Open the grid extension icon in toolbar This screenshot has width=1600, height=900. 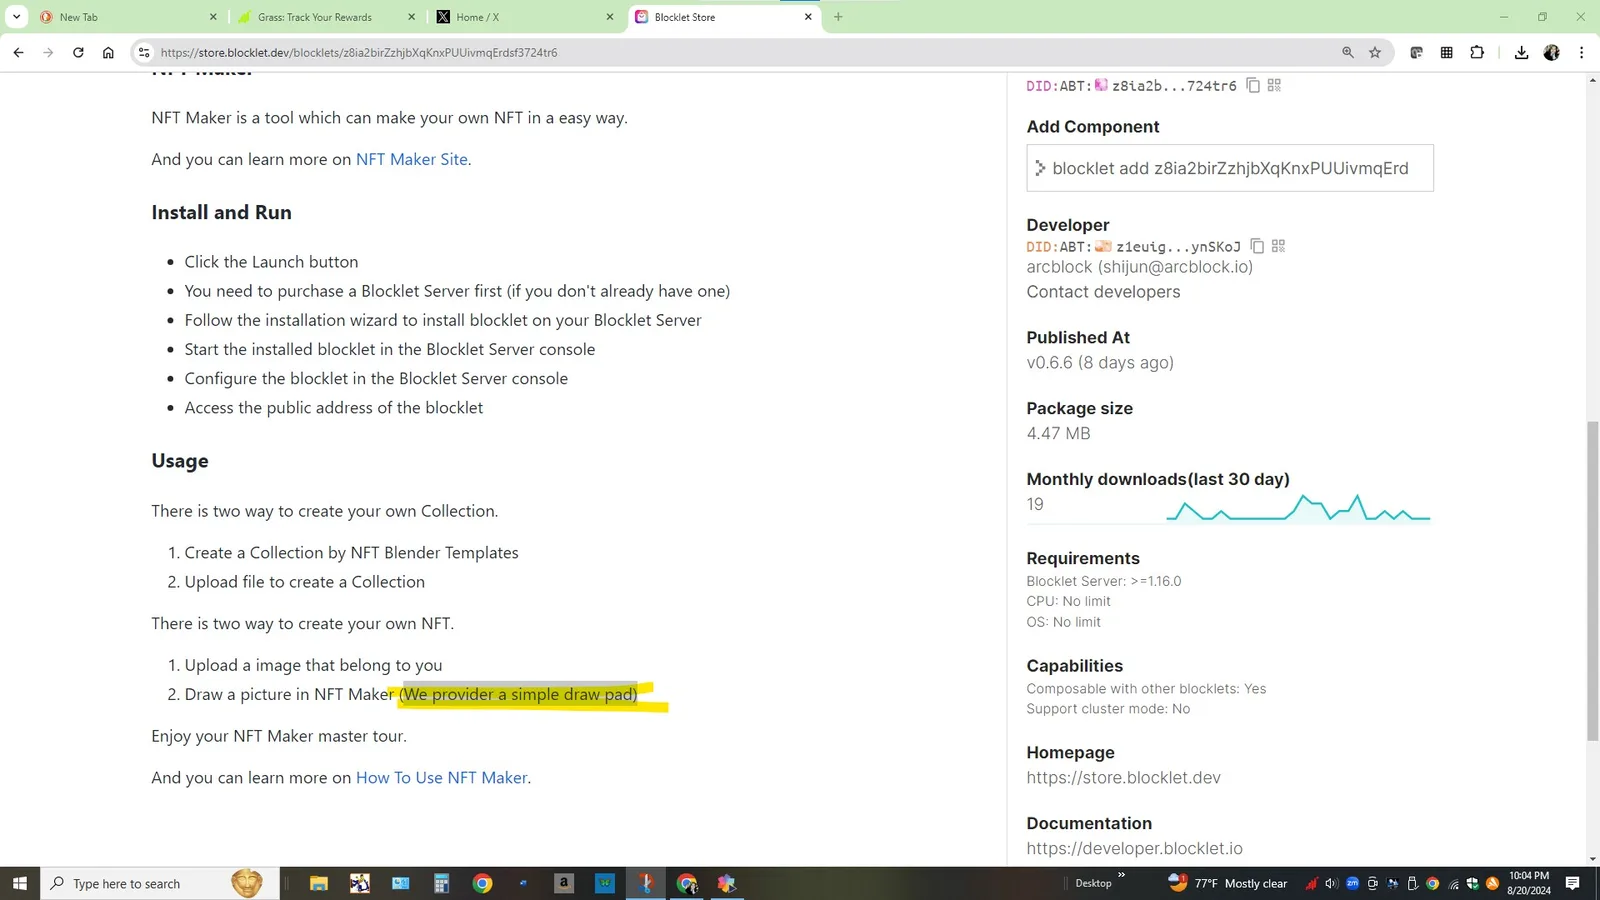coord(1447,52)
